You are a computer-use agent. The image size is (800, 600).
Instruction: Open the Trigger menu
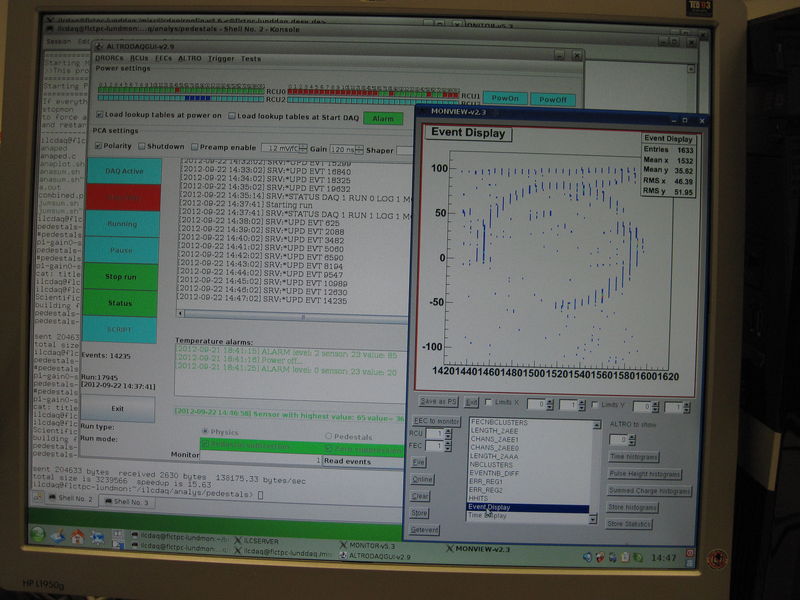coord(221,59)
